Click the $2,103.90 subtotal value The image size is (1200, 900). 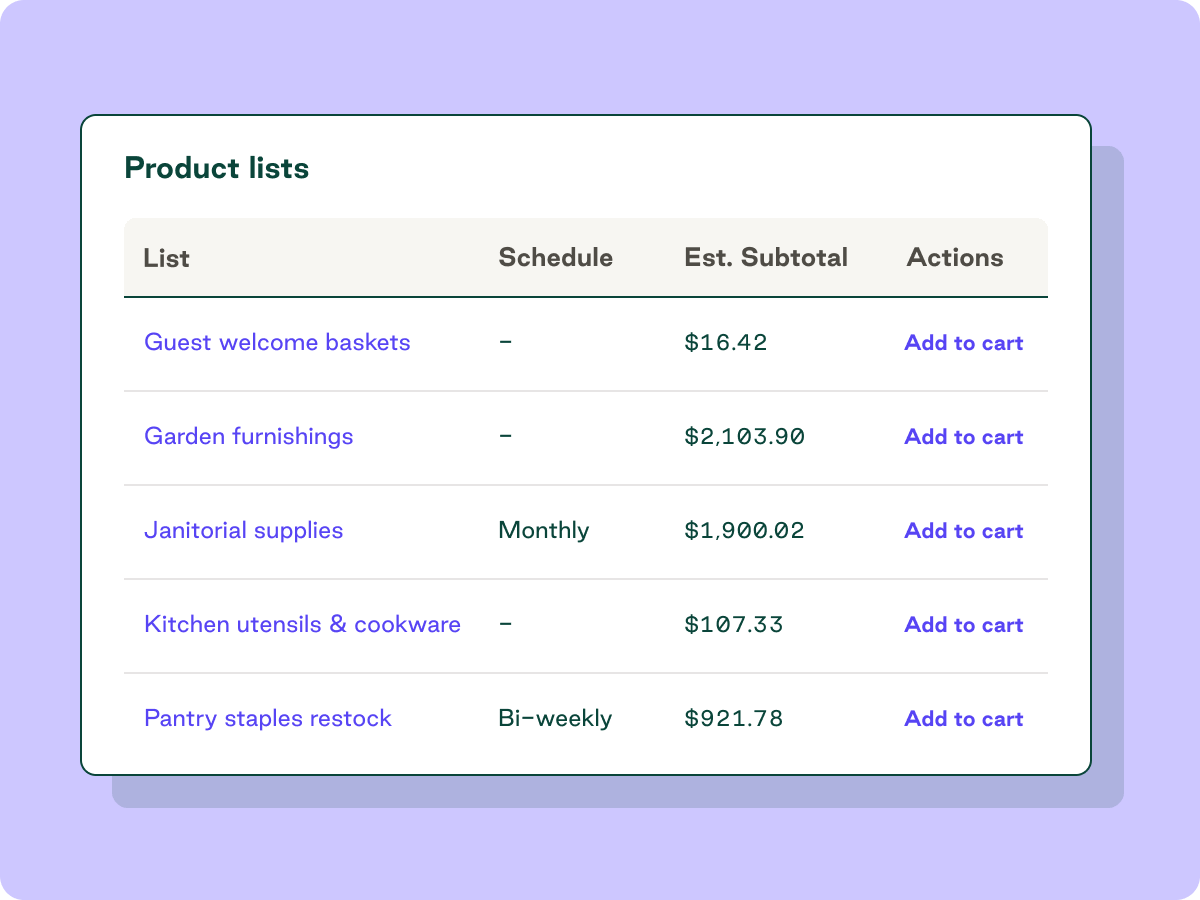pos(745,436)
